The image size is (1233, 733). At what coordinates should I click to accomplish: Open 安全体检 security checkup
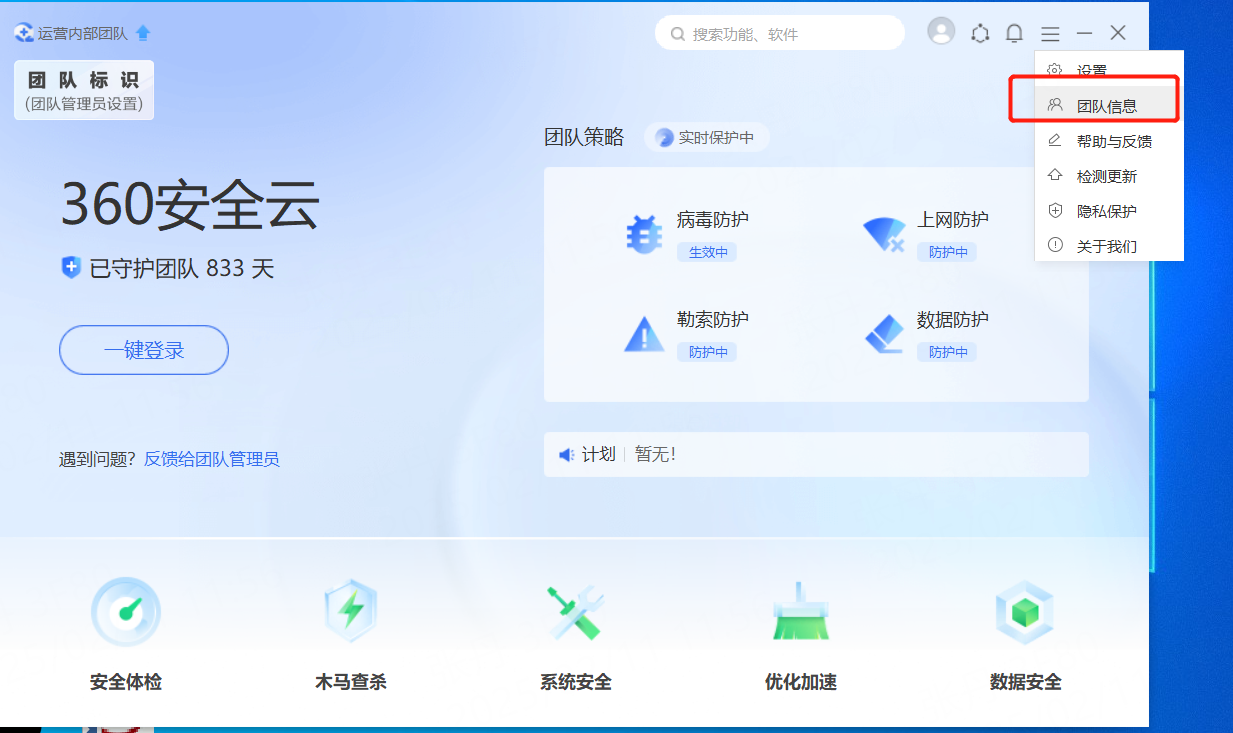tap(126, 634)
